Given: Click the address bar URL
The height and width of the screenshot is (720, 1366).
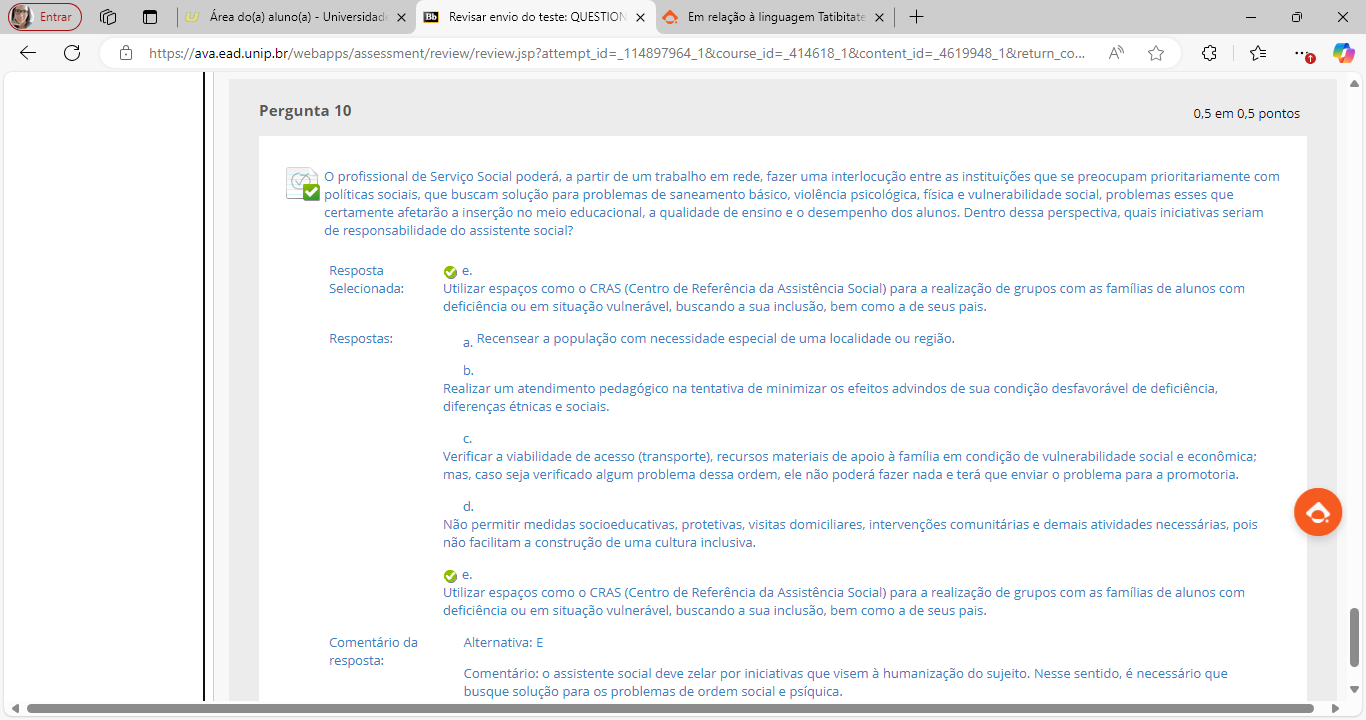Looking at the screenshot, I should tap(617, 54).
